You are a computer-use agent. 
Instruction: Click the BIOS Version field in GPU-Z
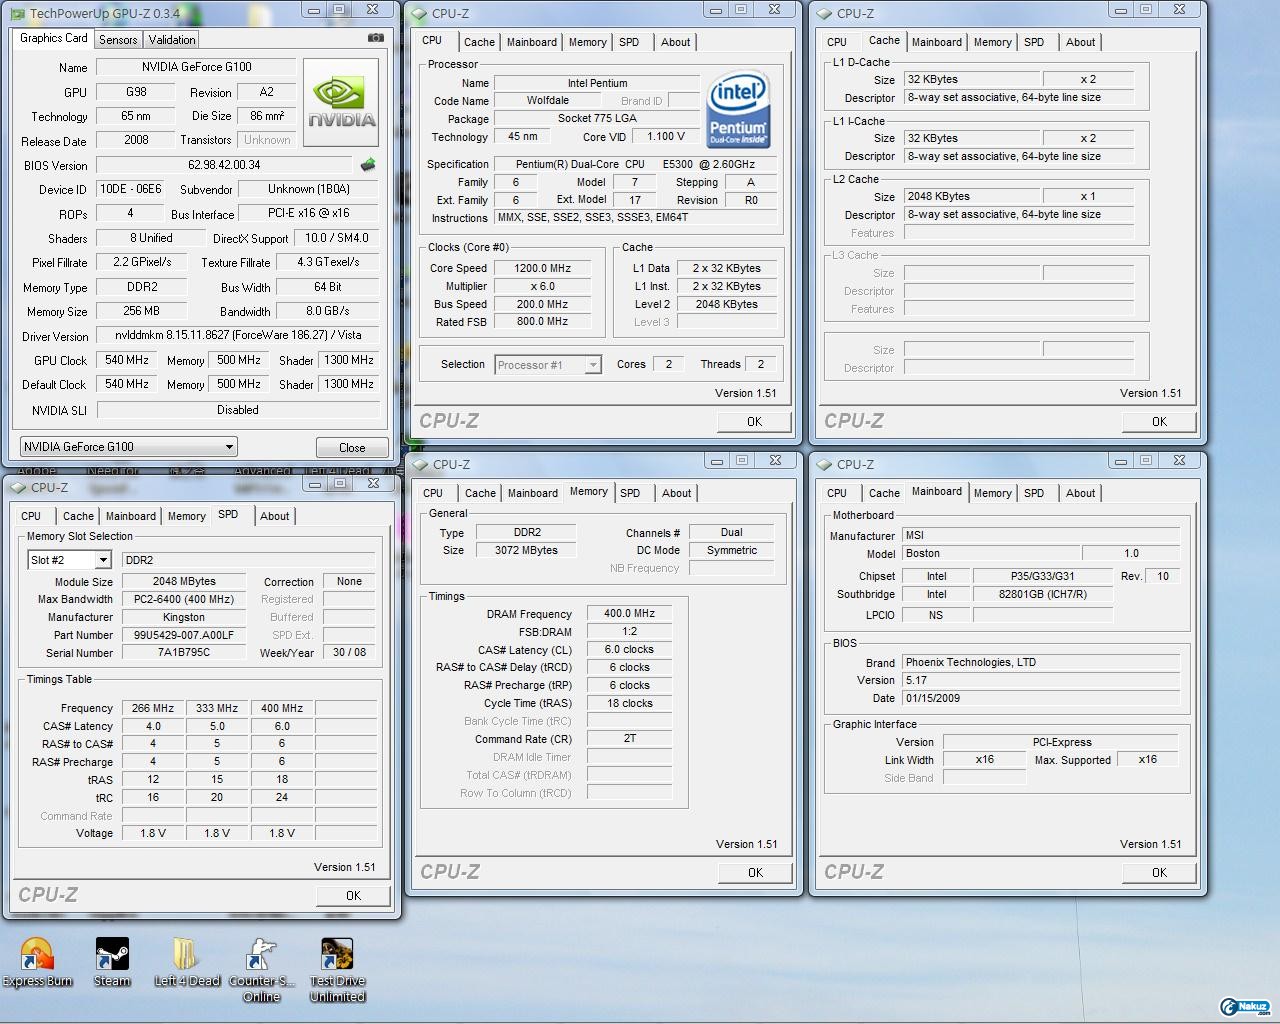point(224,165)
